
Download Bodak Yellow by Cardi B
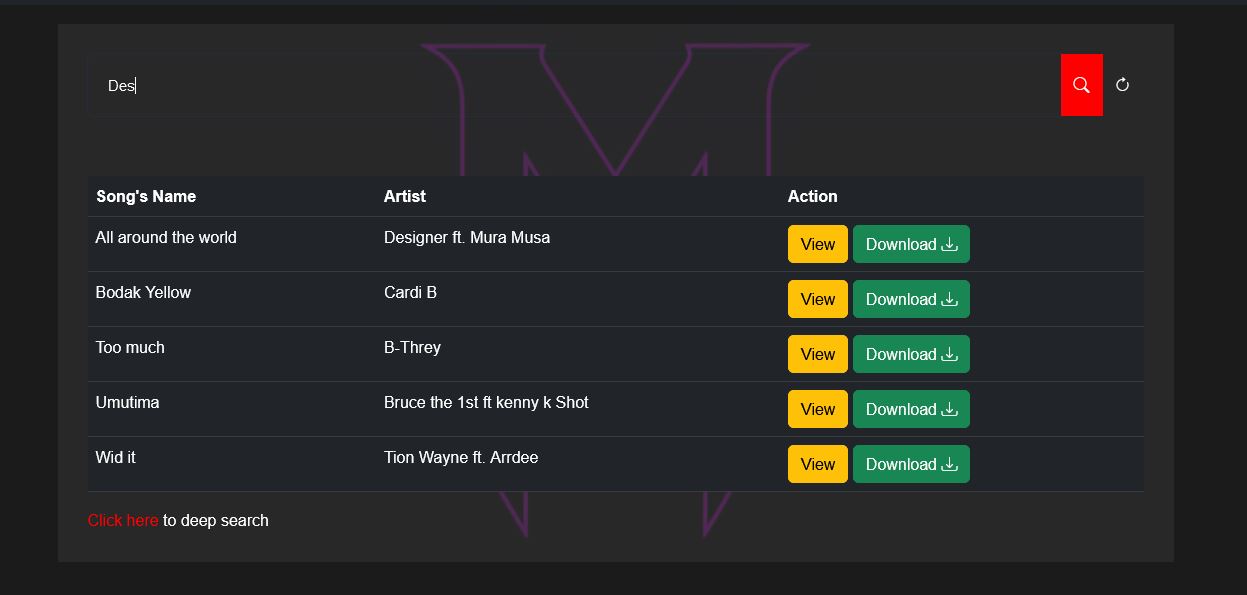click(x=910, y=299)
